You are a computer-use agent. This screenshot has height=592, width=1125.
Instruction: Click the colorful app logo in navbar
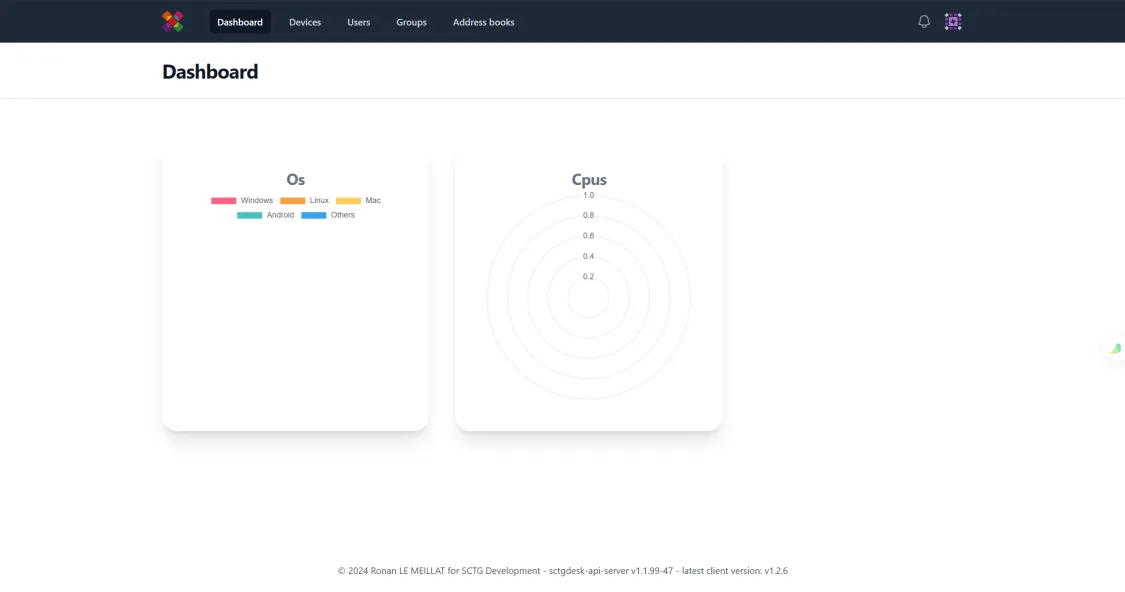coord(172,22)
